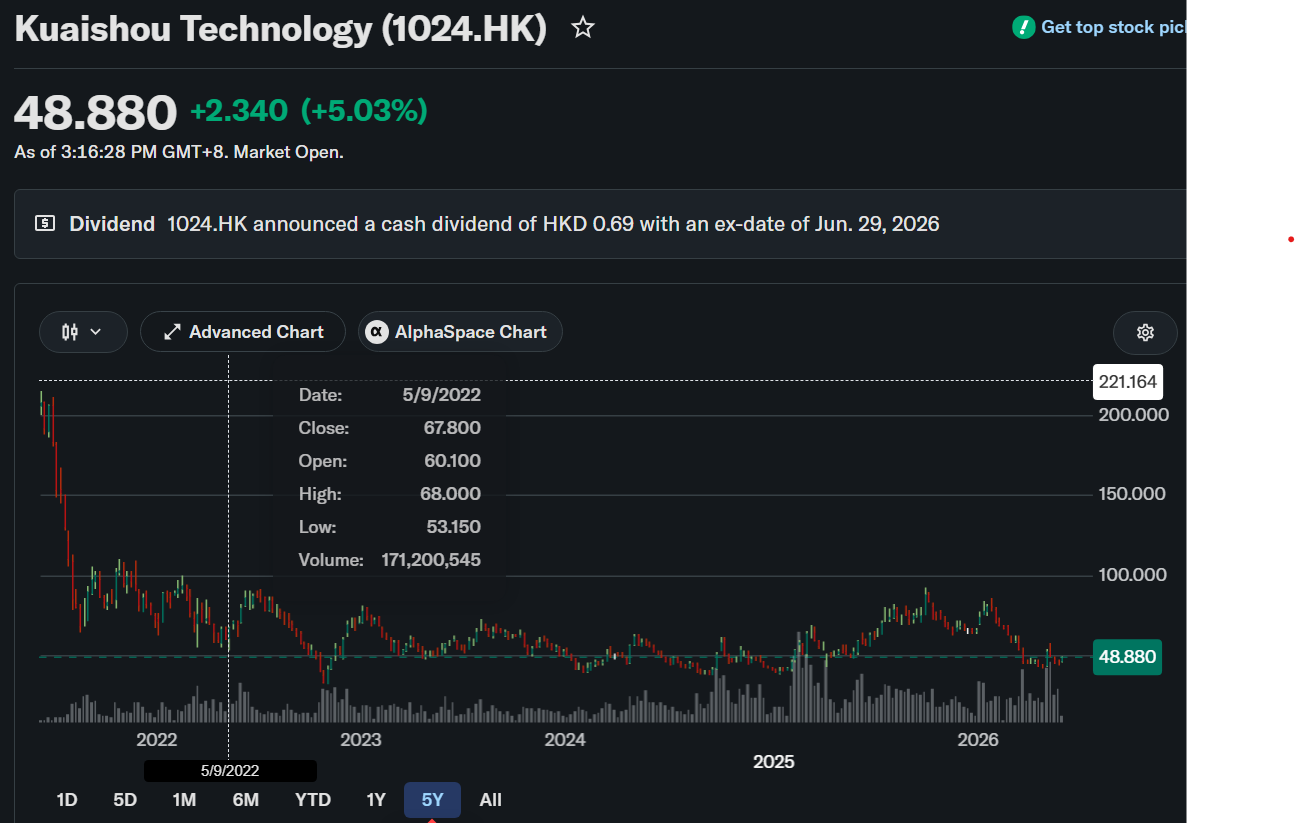
Task: Open the candlestick chart type dropdown
Action: (x=83, y=332)
